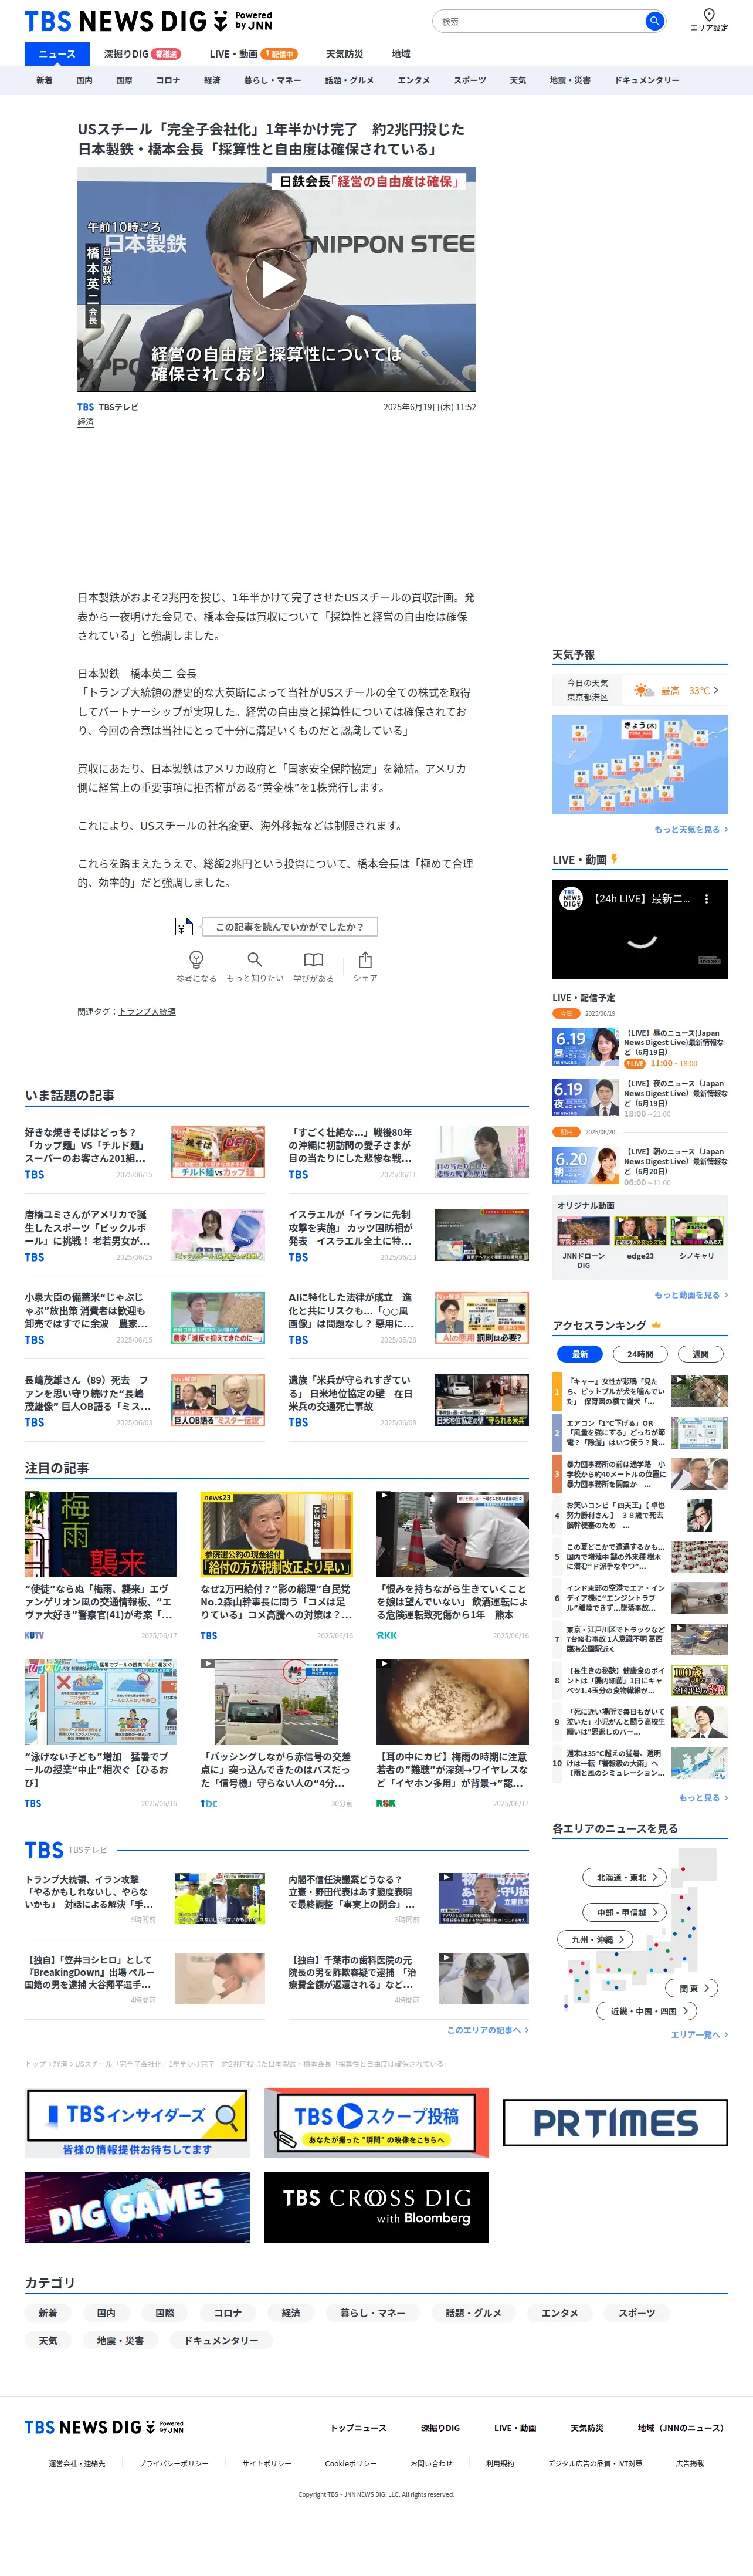This screenshot has height=2576, width=753.
Task: Open TBS CROSS DIG with Bloomberg banner
Action: (376, 2206)
